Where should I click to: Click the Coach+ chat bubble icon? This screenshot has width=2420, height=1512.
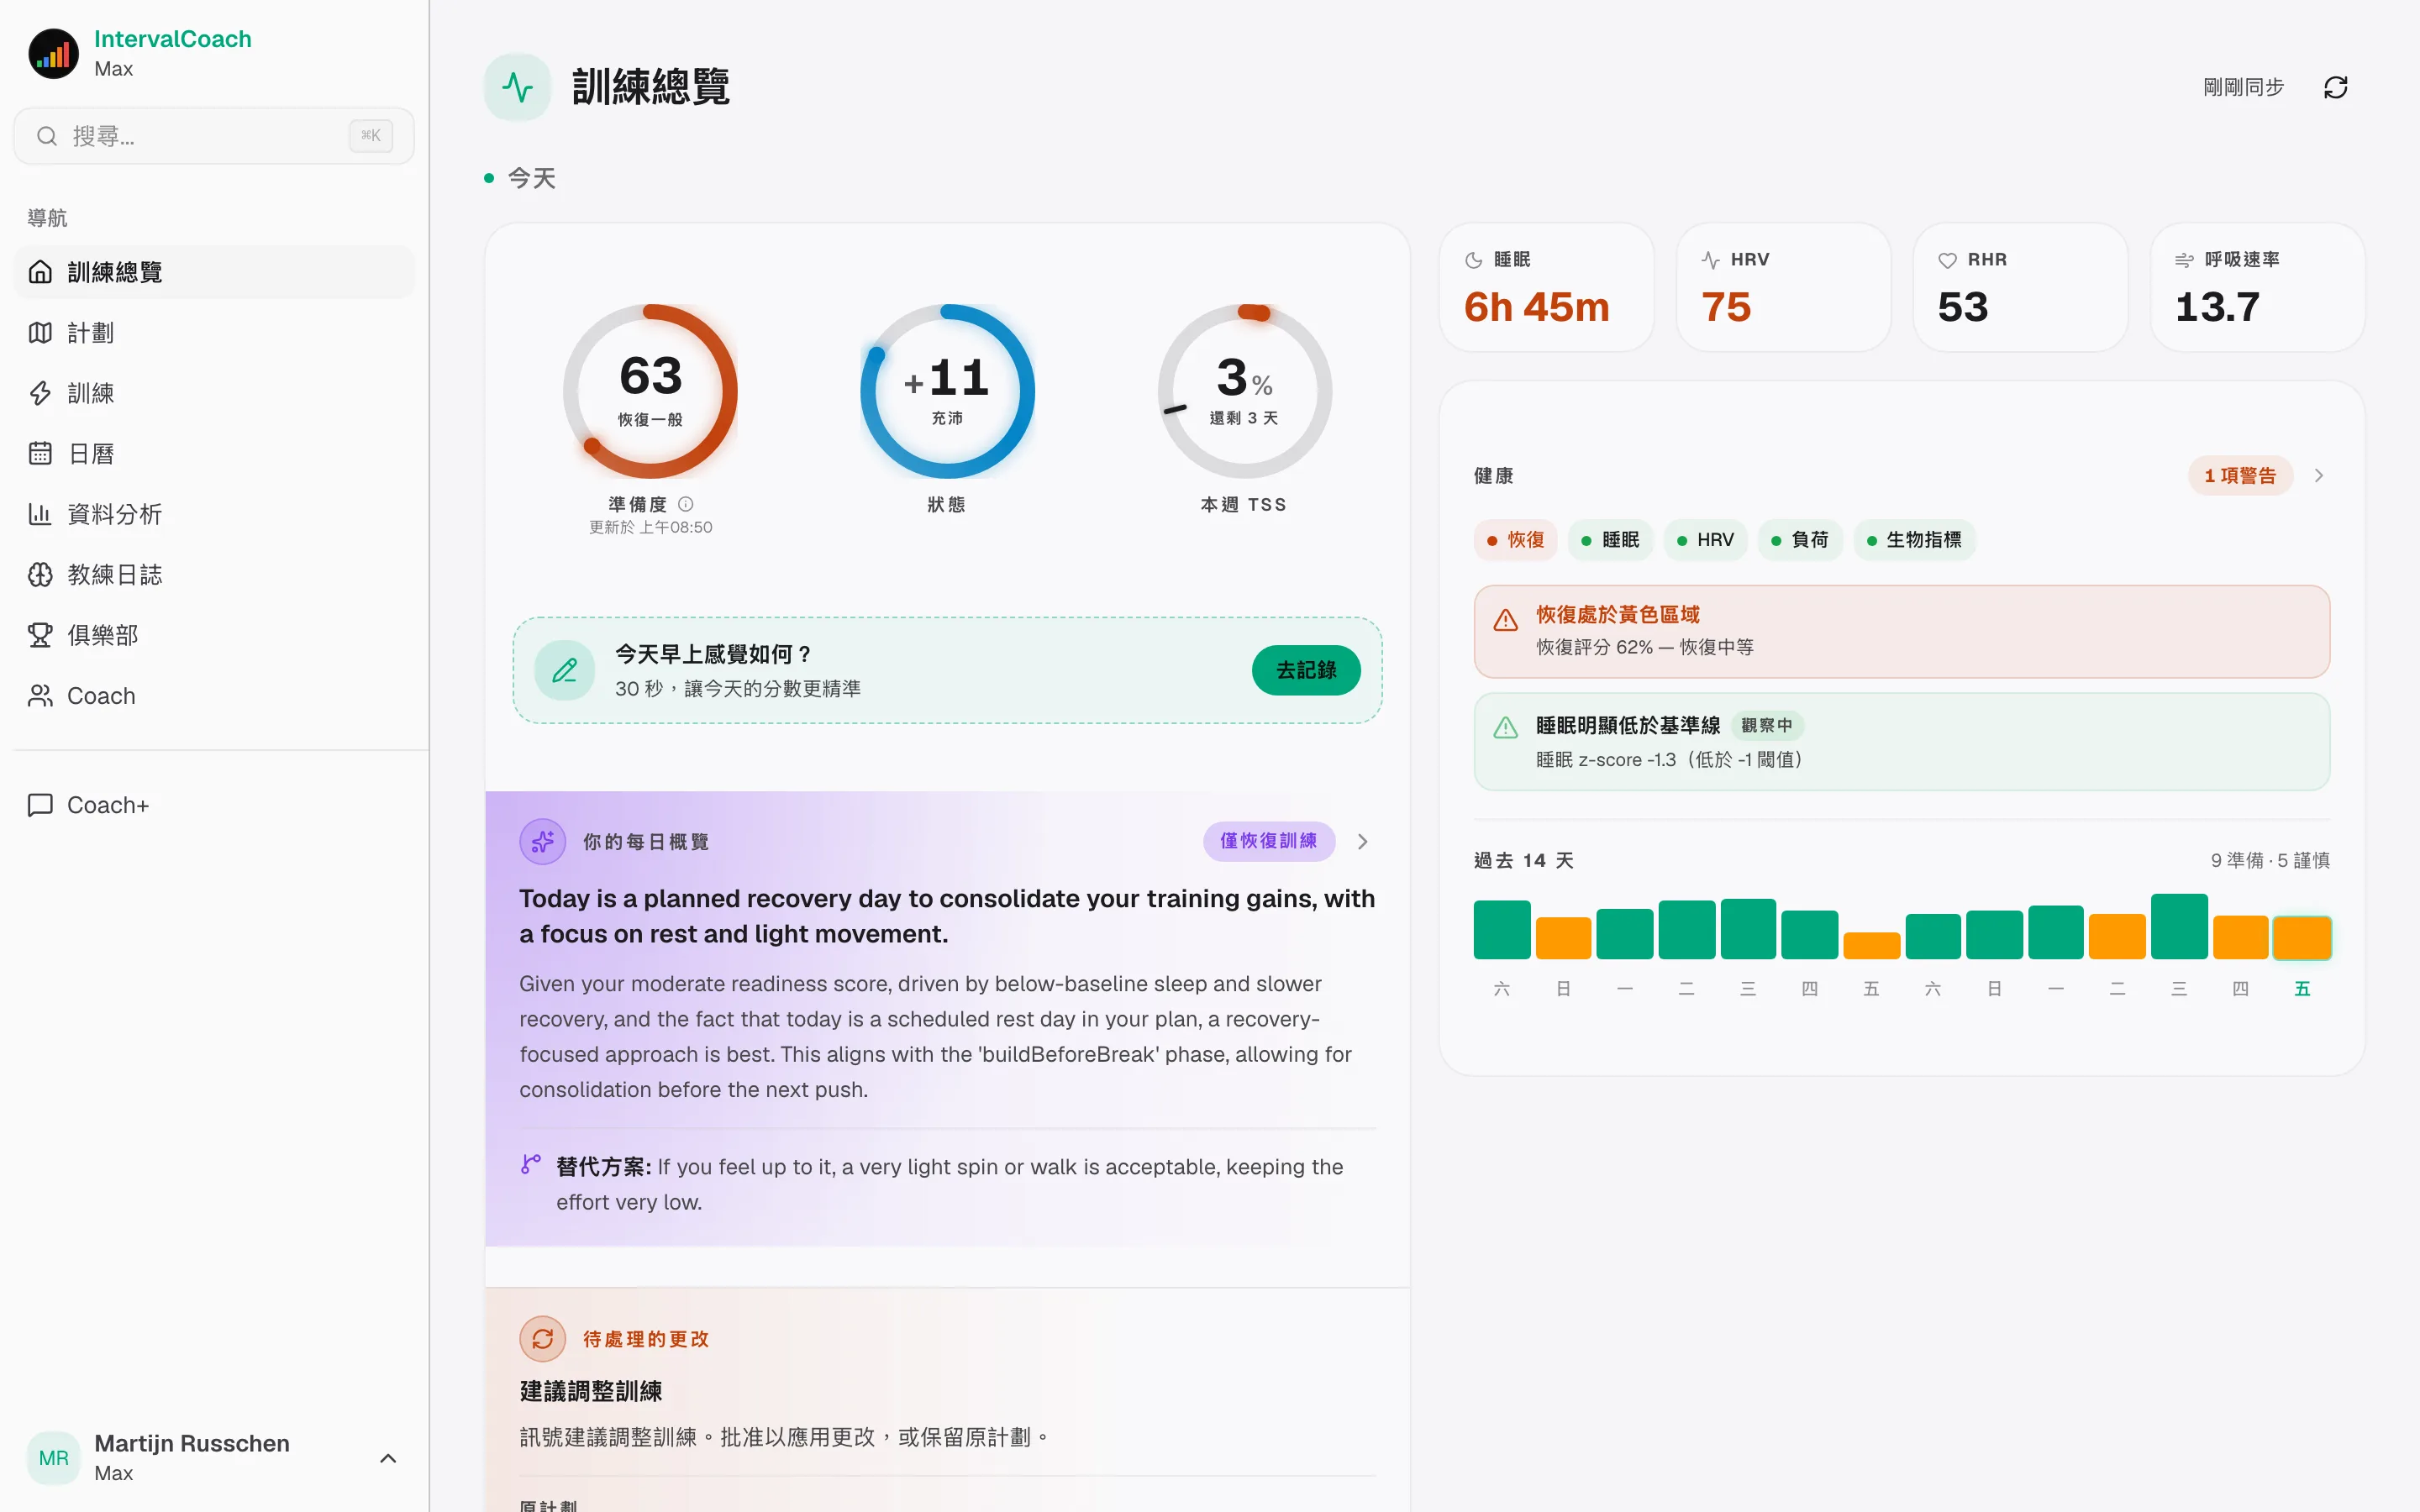click(x=40, y=805)
